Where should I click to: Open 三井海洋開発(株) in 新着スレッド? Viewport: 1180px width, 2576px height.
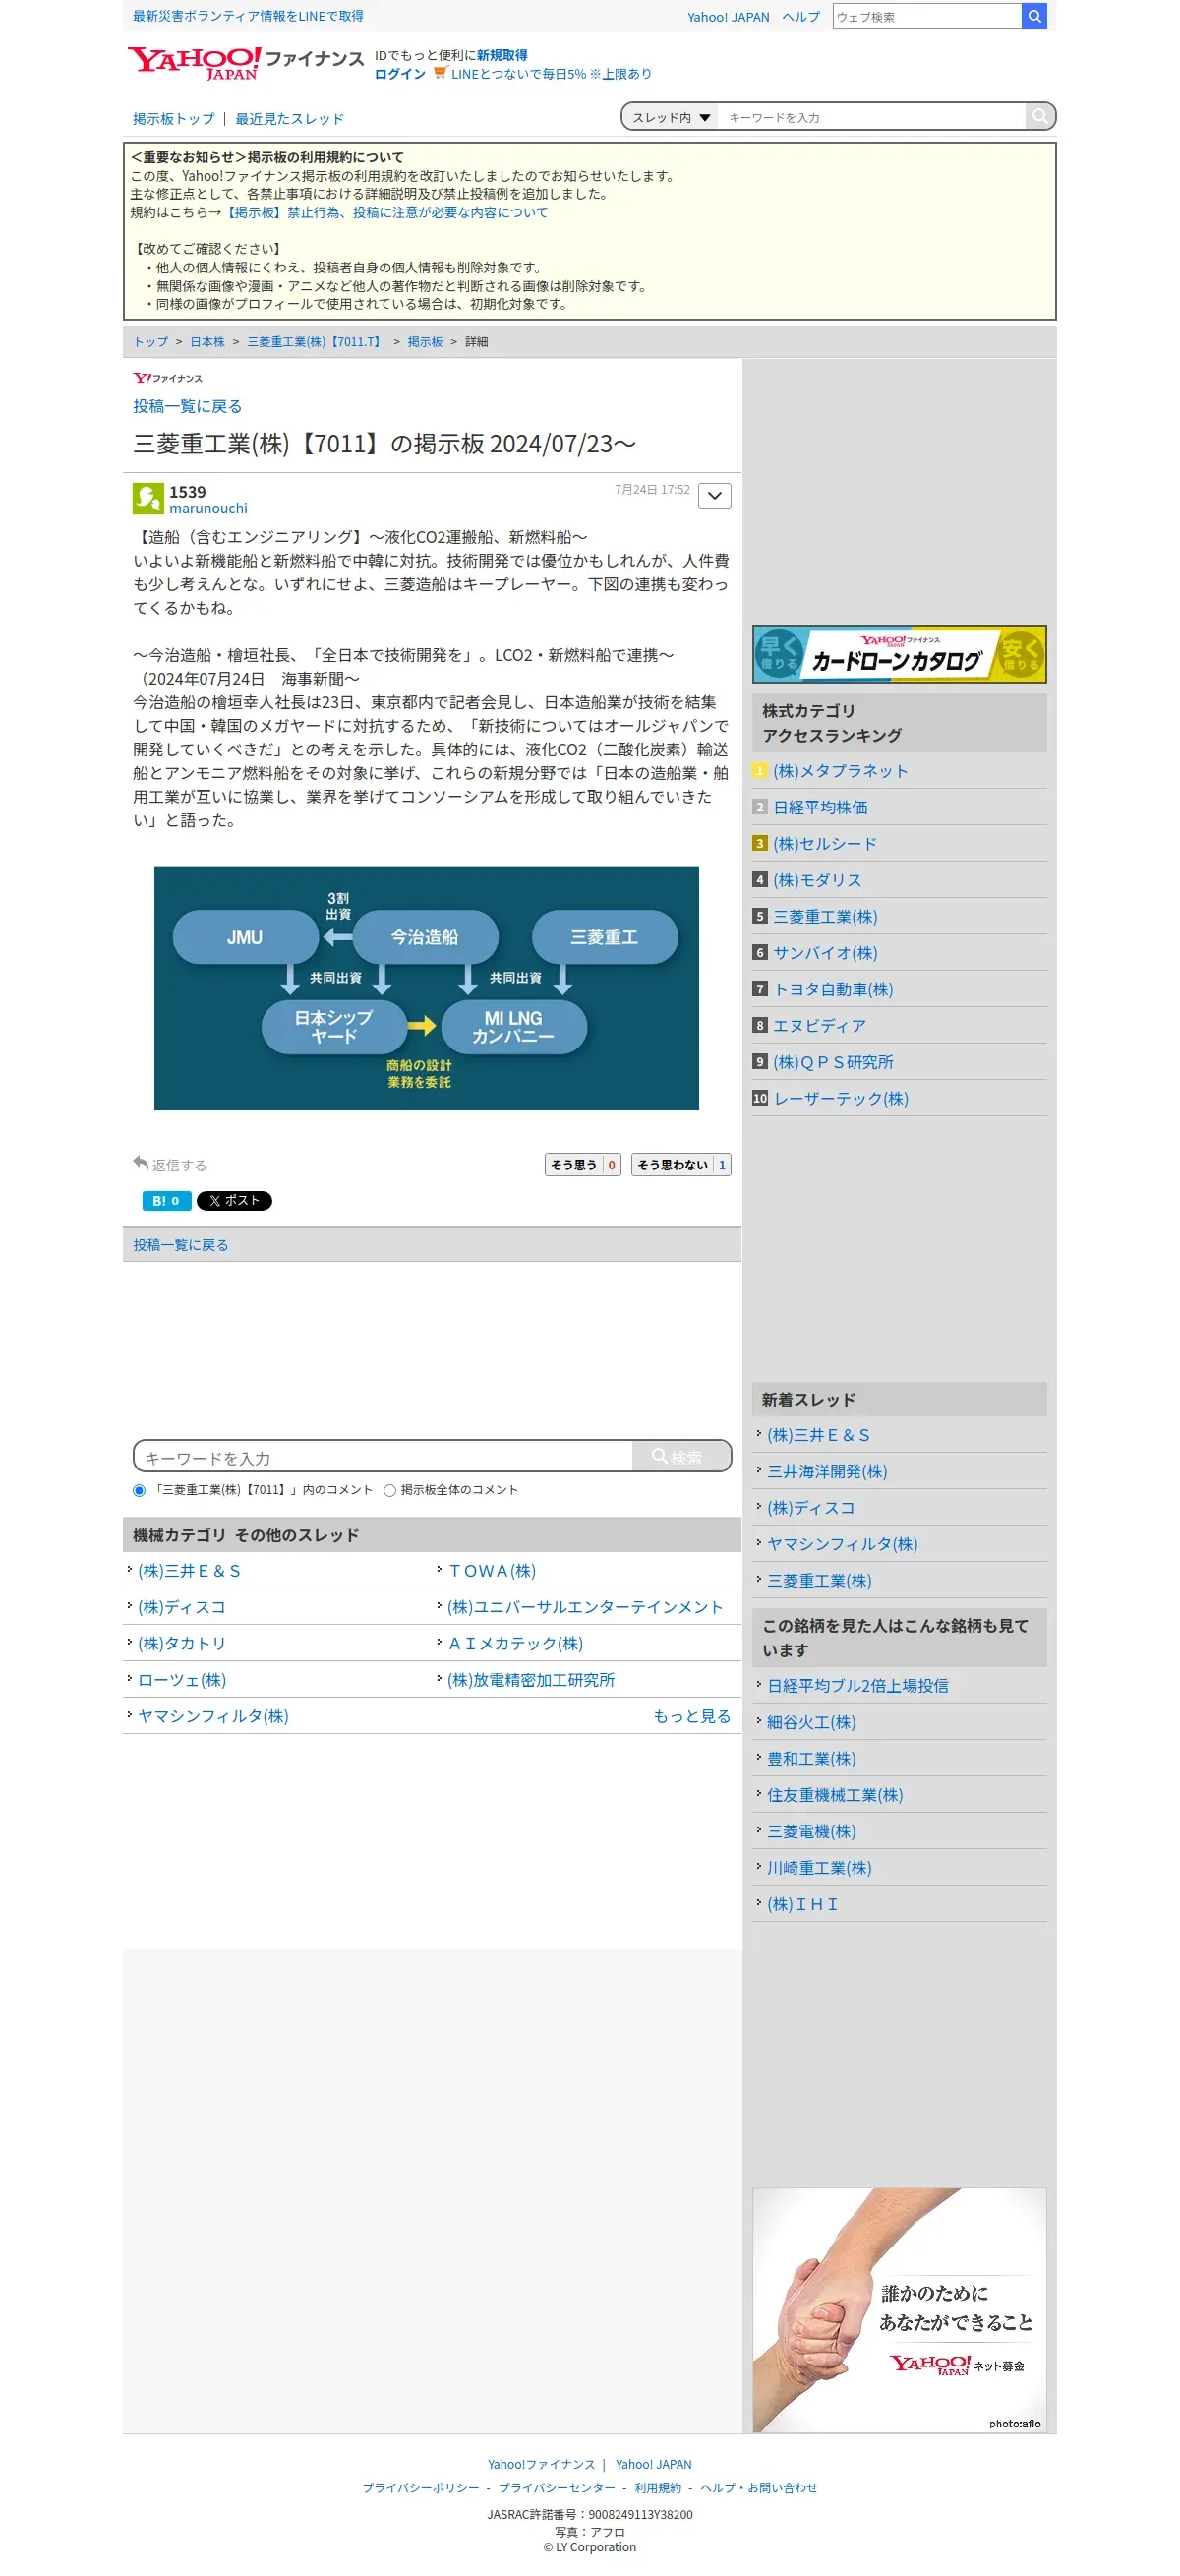point(827,1471)
